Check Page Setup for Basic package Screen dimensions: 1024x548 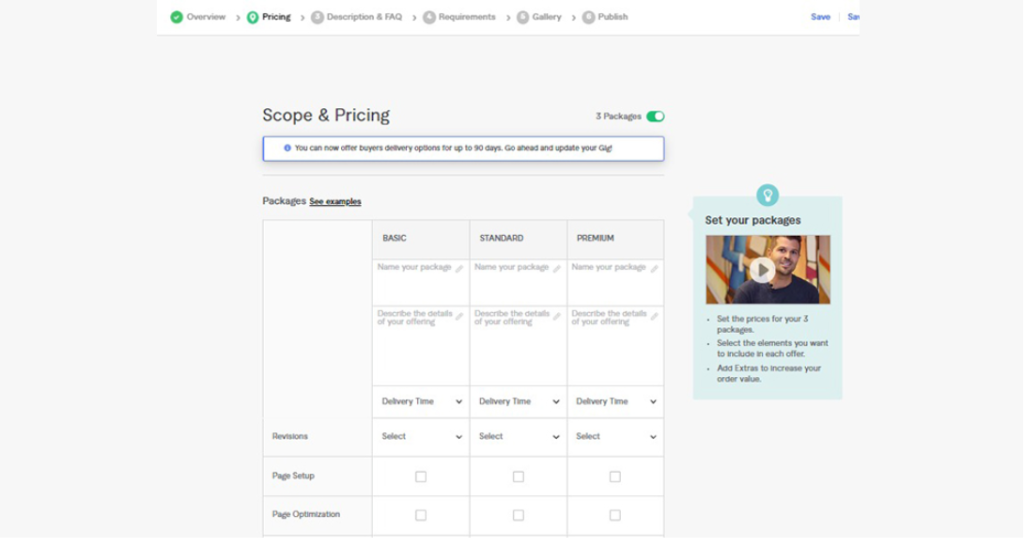(420, 477)
